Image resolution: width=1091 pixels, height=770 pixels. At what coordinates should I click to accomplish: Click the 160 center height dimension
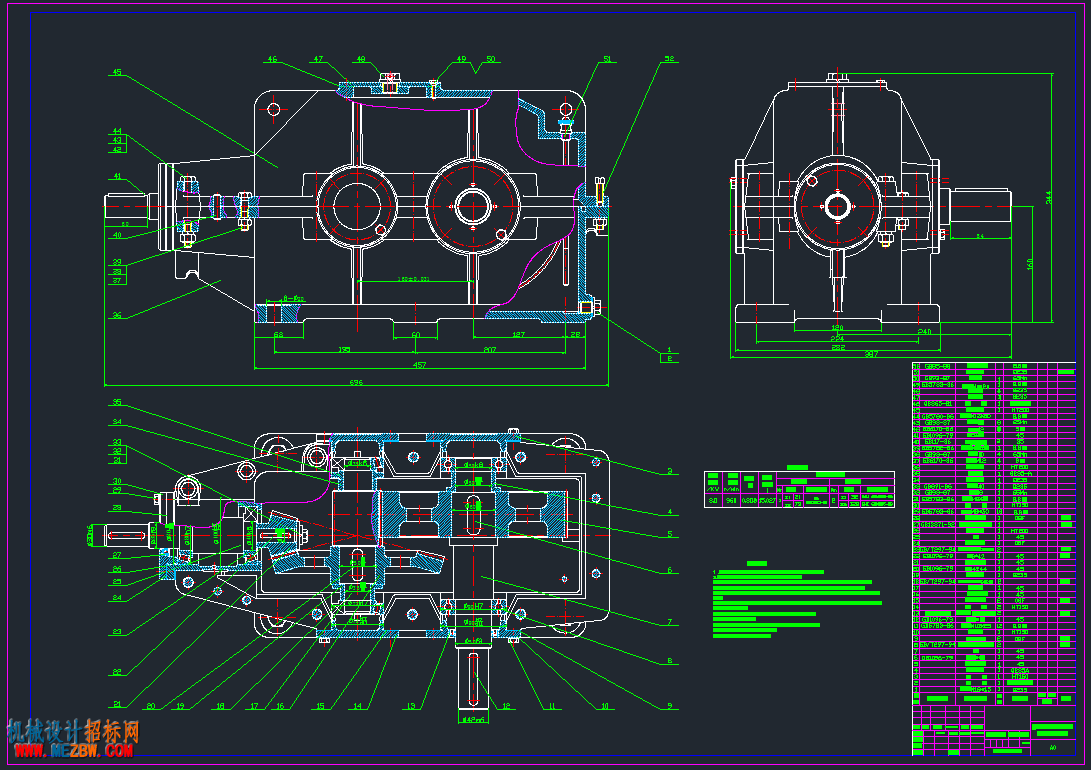tap(1030, 264)
